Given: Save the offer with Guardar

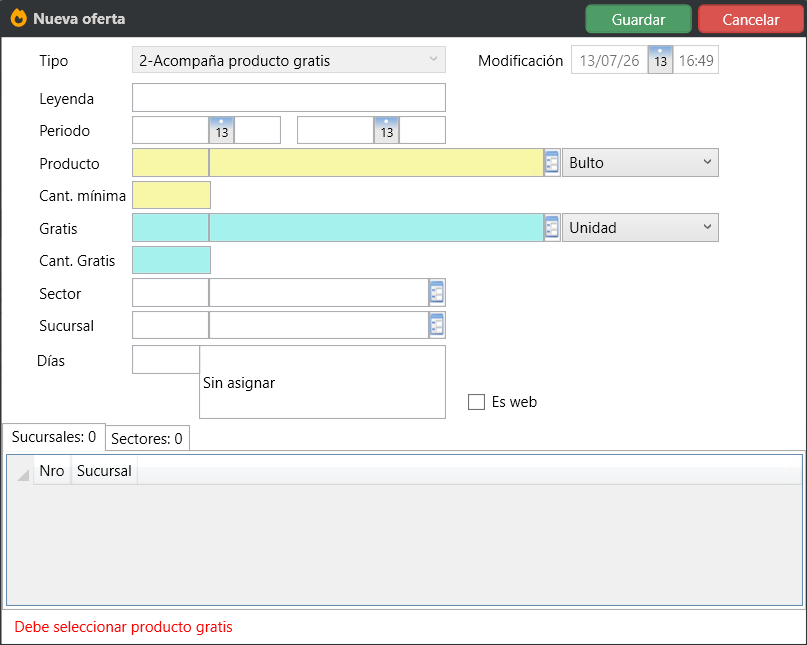Looking at the screenshot, I should 638,19.
